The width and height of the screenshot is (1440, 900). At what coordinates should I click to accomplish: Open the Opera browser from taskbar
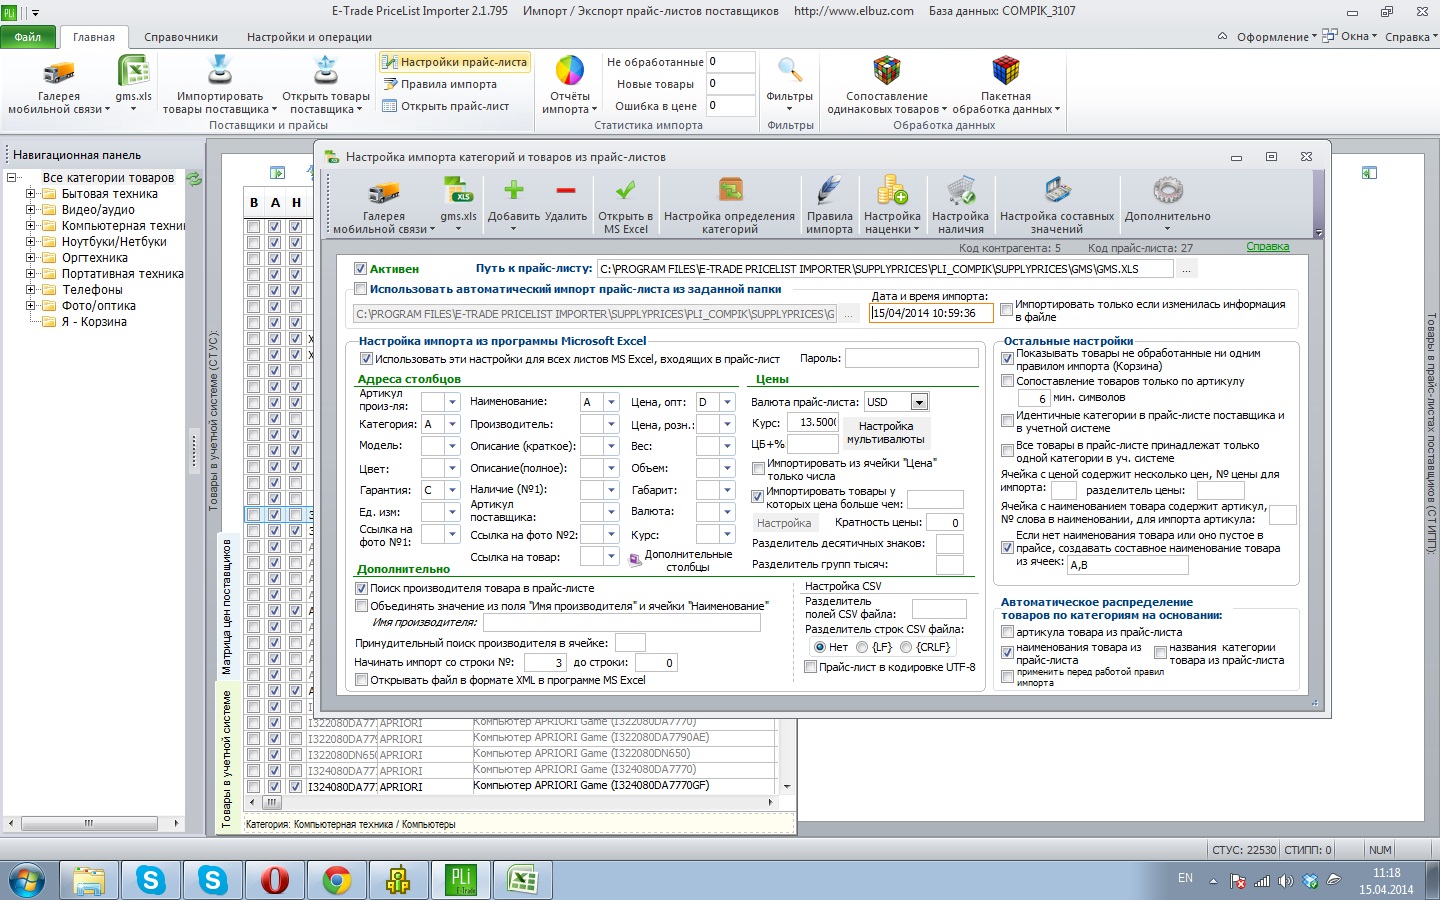[x=275, y=880]
